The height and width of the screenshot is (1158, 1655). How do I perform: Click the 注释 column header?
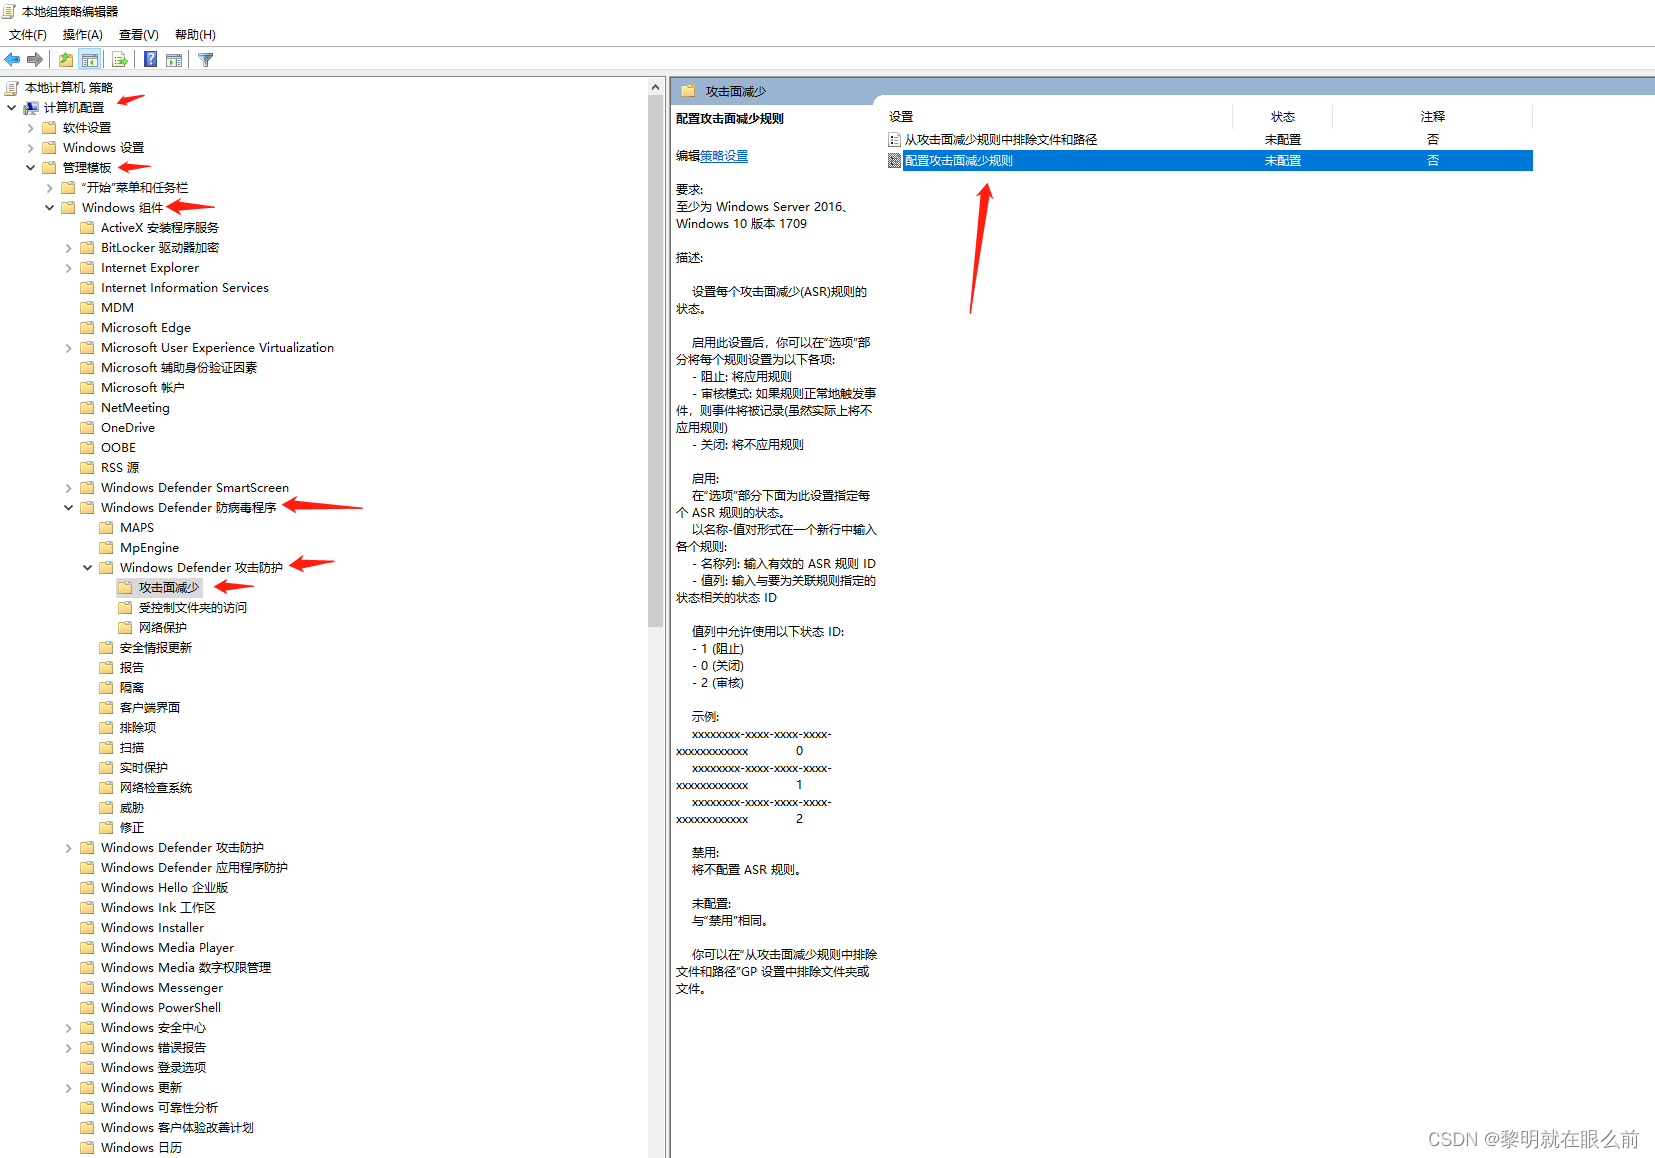tap(1433, 117)
